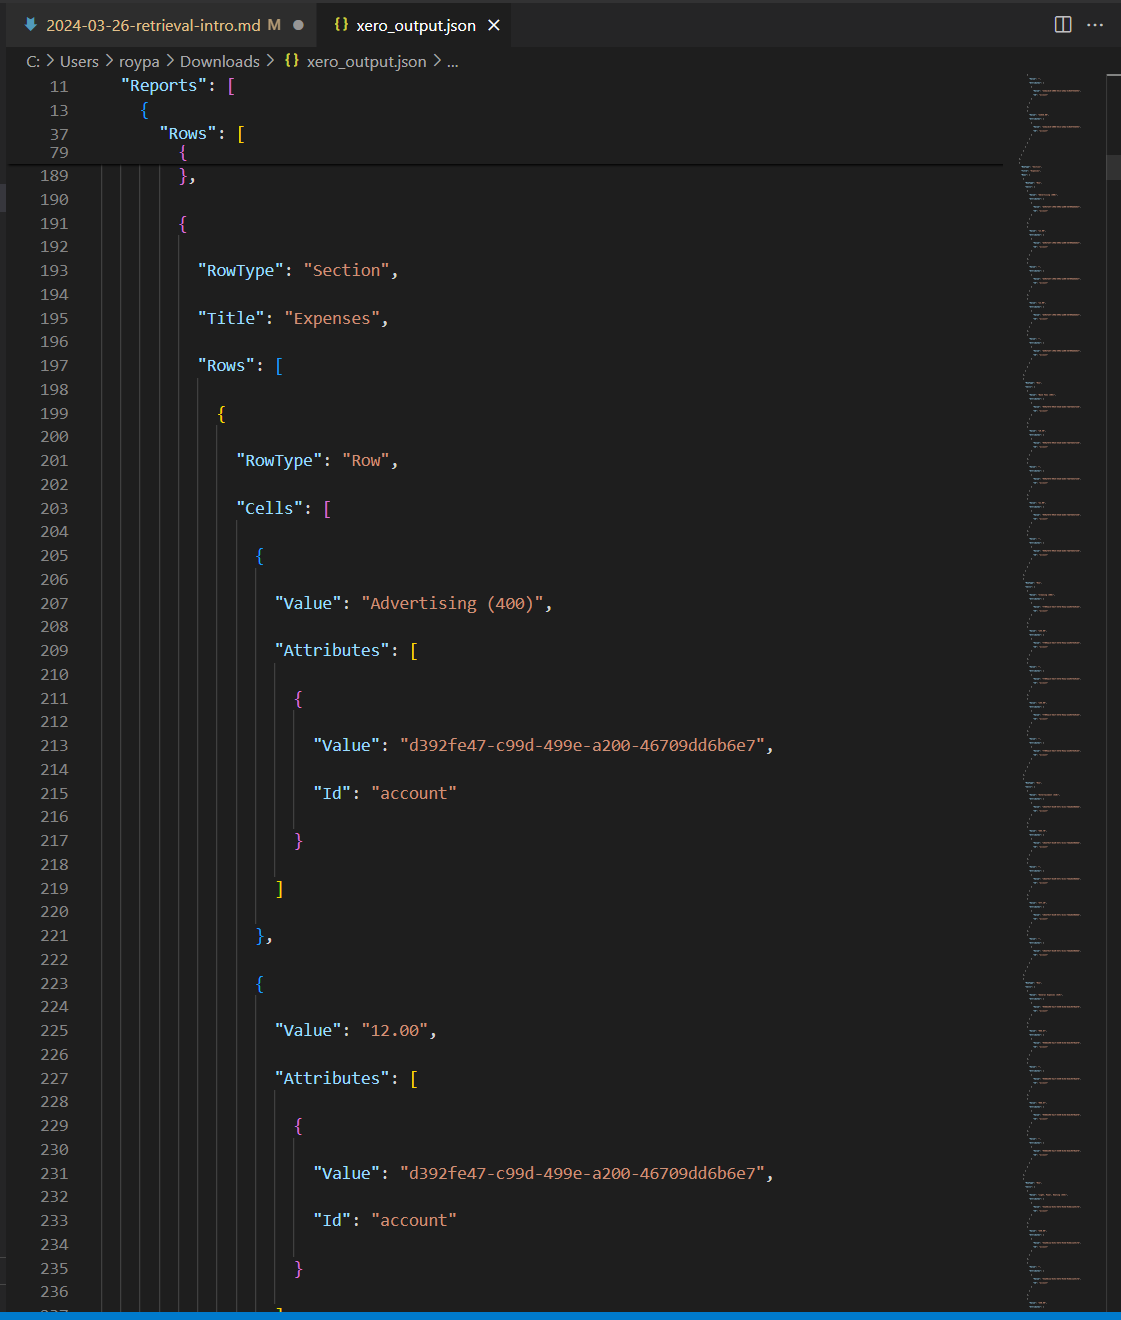1121x1320 pixels.
Task: Open the roypa breadcrumb folder
Action: tap(139, 61)
